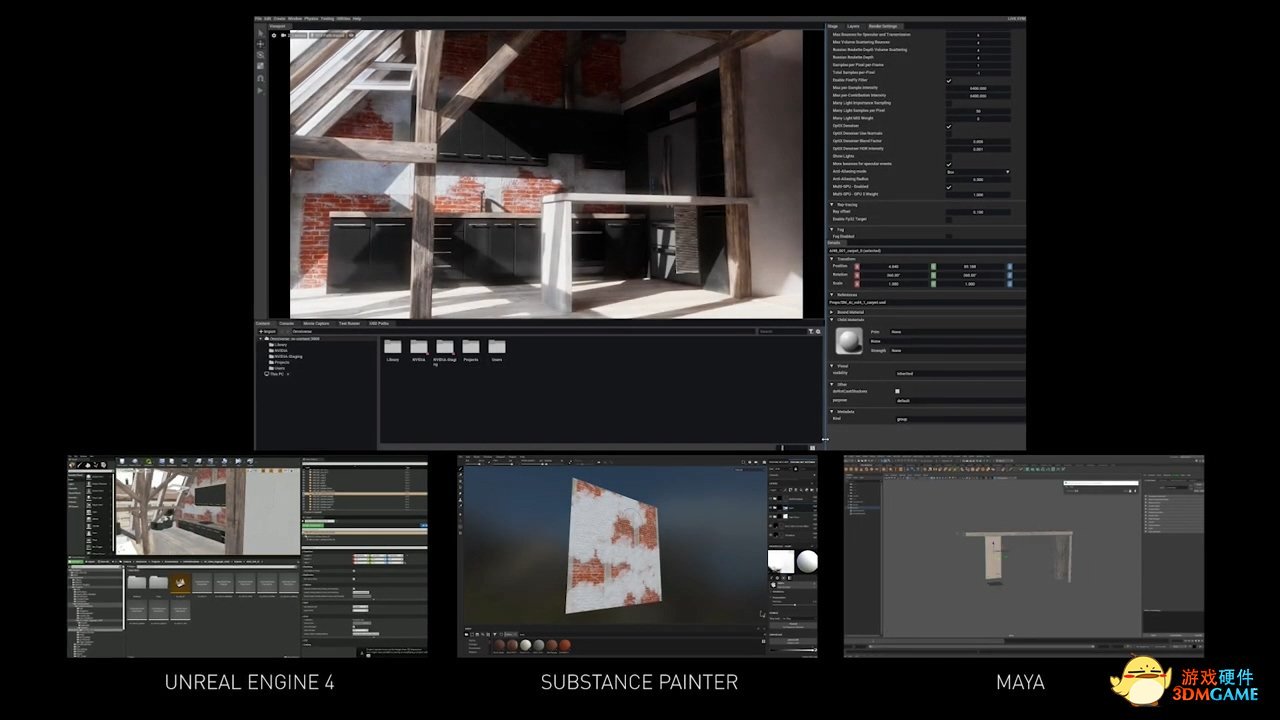Image resolution: width=1280 pixels, height=720 pixels.
Task: Collapse the Child Materials section
Action: [x=831, y=320]
